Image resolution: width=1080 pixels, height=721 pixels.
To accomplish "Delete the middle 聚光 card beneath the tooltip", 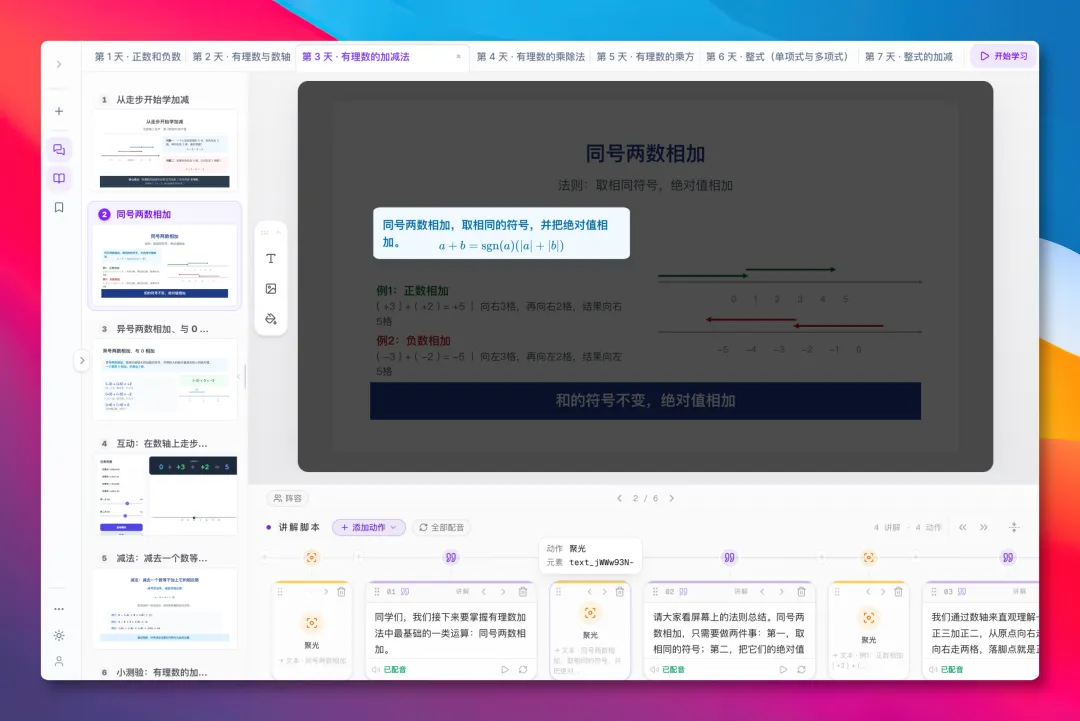I will click(x=620, y=592).
